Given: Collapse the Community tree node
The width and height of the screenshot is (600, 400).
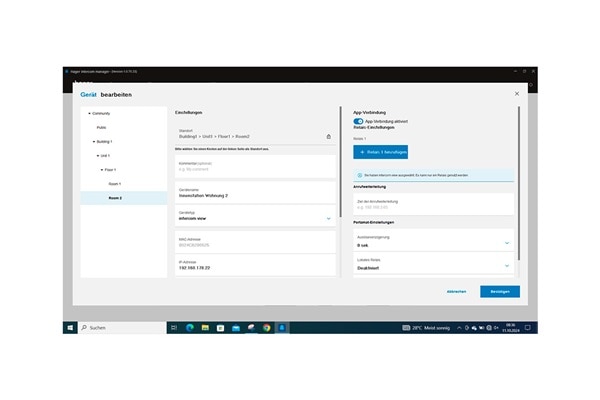Looking at the screenshot, I should click(90, 114).
